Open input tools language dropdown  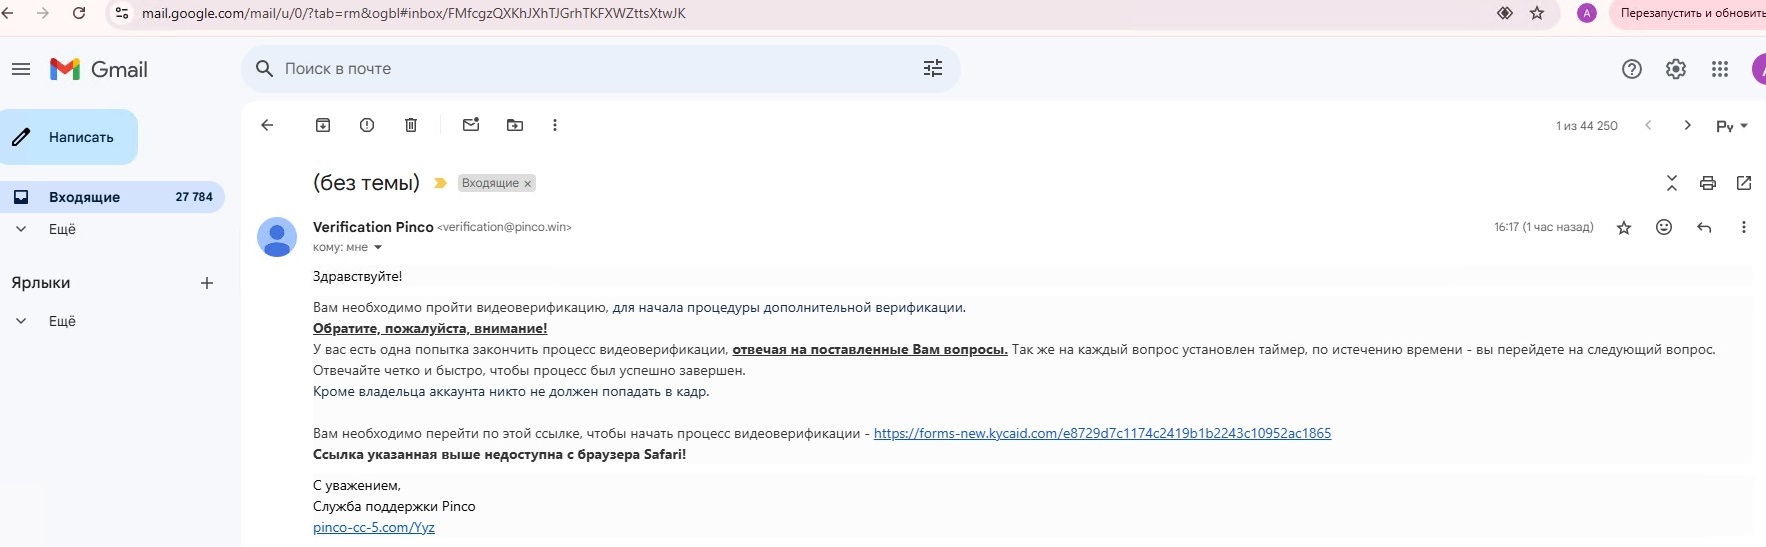pyautogui.click(x=1732, y=126)
